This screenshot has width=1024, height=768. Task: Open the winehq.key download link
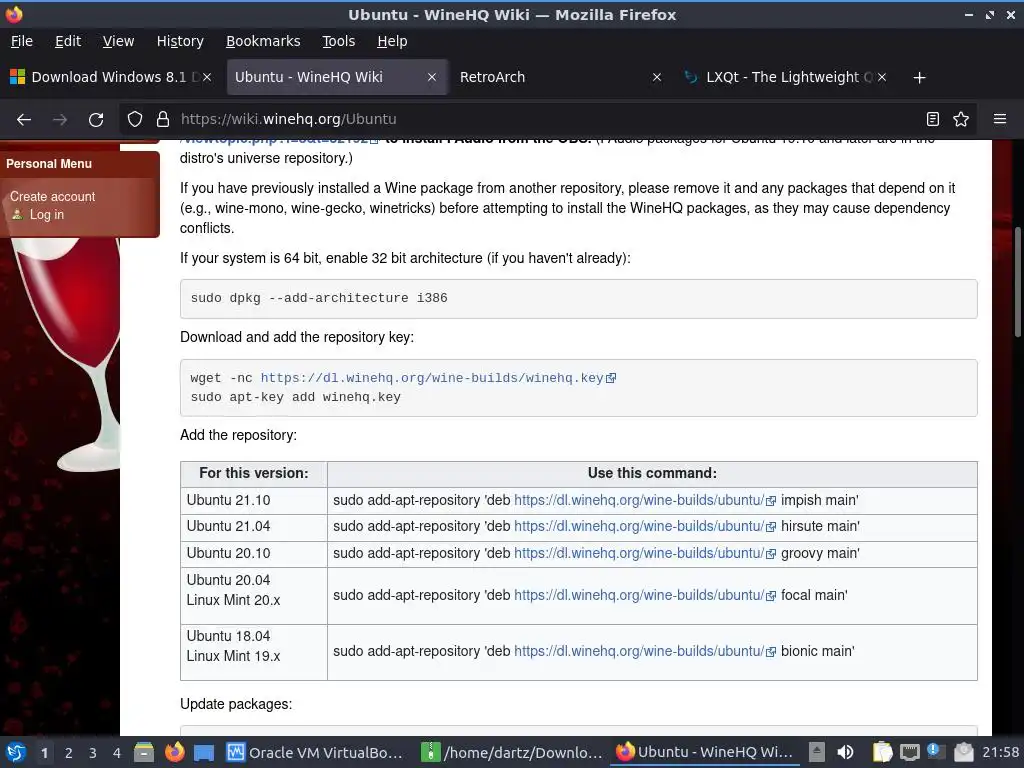point(438,377)
